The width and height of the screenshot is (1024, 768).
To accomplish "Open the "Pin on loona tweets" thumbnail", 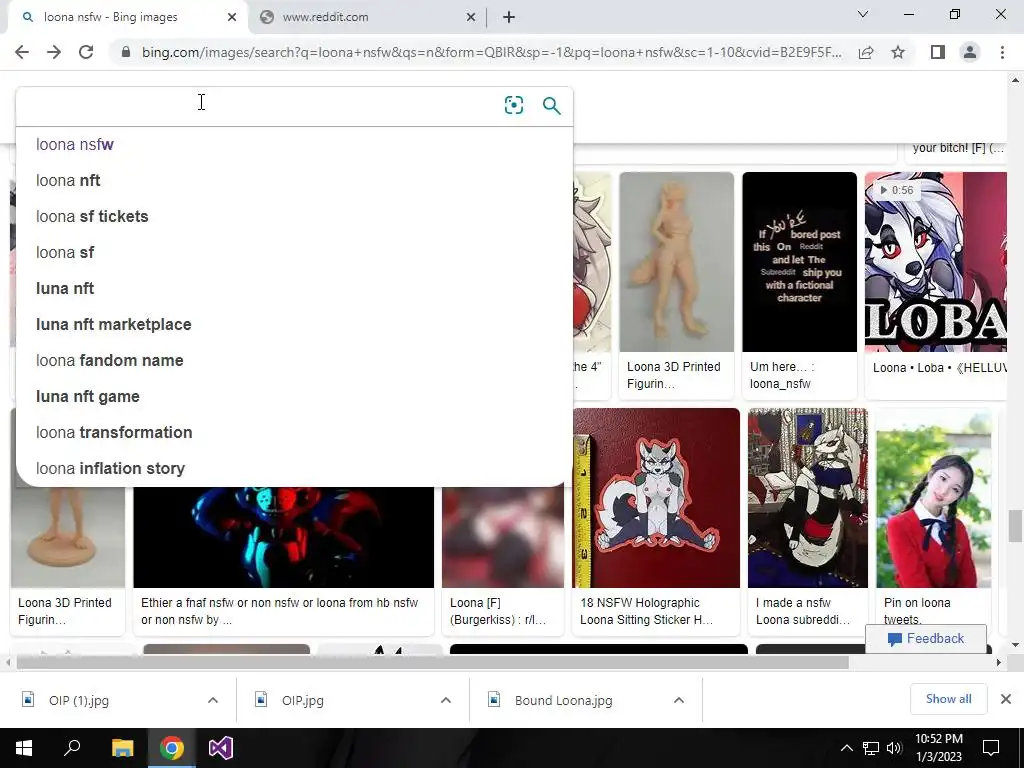I will tap(933, 498).
